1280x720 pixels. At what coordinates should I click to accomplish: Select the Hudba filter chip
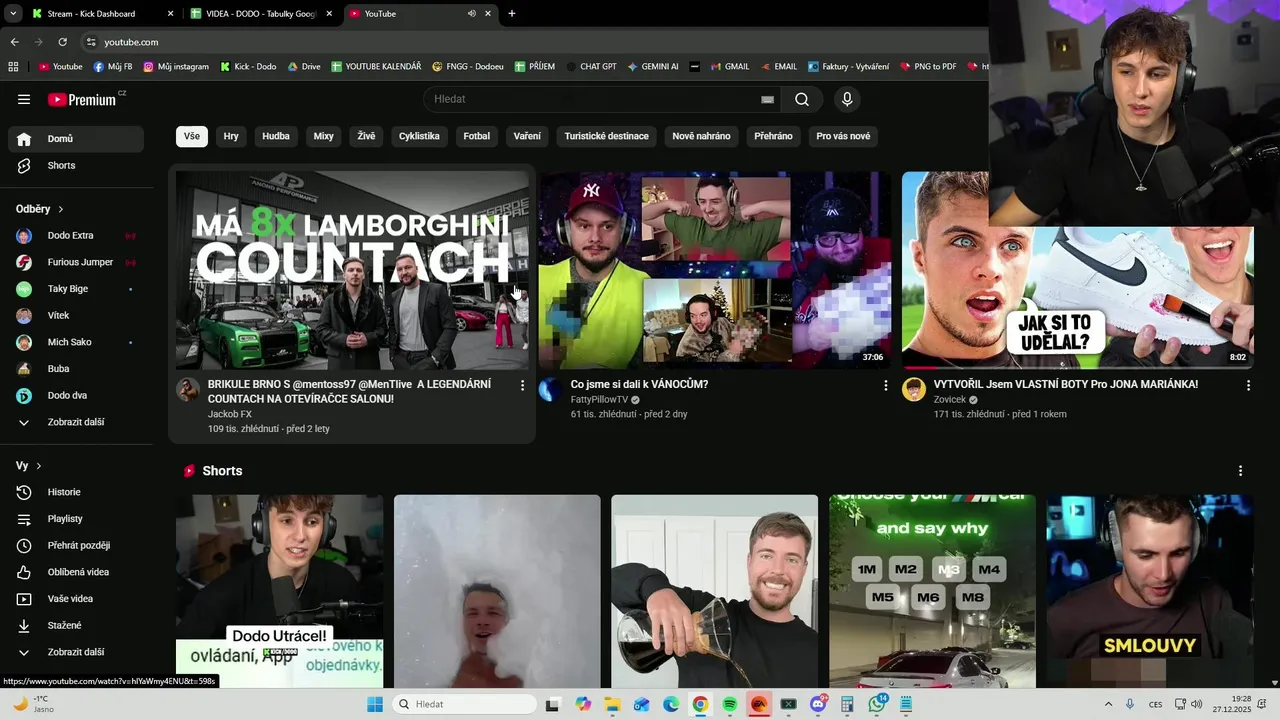pos(276,136)
